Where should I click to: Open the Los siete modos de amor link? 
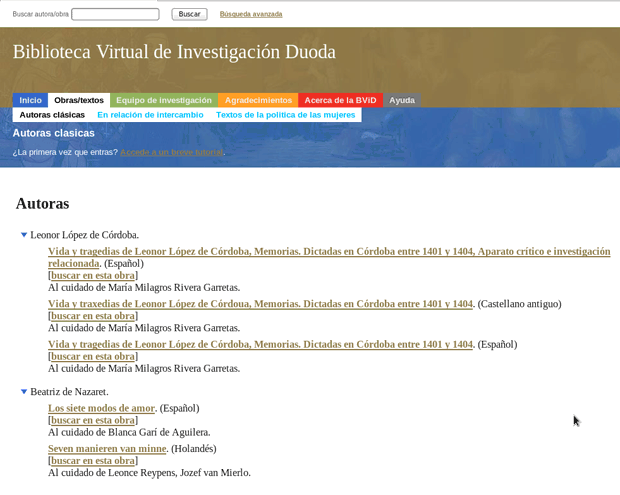coord(101,408)
